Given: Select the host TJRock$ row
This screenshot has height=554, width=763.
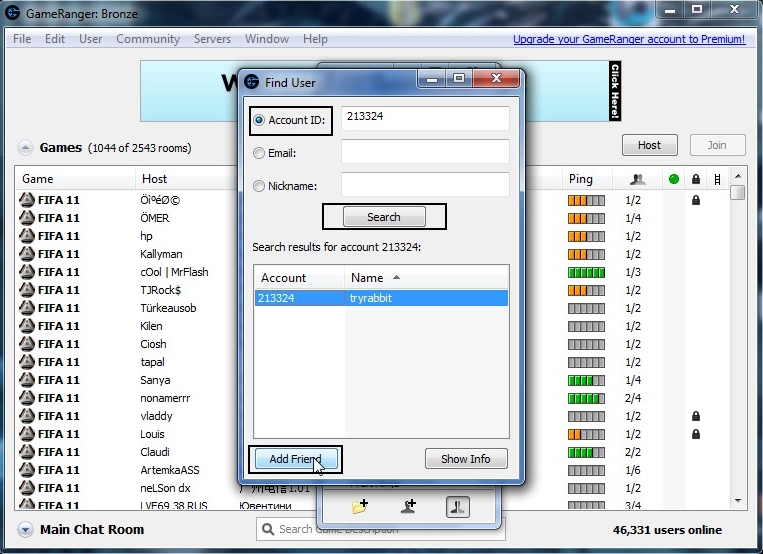Looking at the screenshot, I should [161, 290].
